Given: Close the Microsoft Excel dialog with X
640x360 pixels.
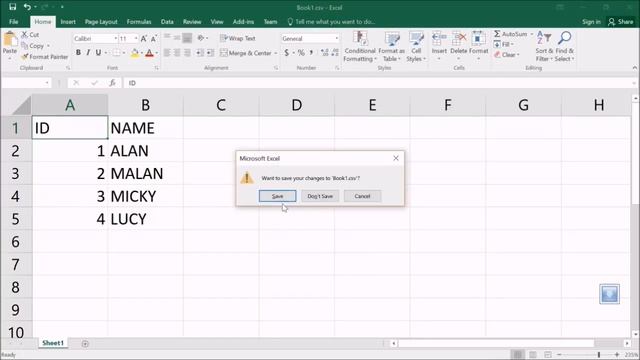Looking at the screenshot, I should (396, 158).
